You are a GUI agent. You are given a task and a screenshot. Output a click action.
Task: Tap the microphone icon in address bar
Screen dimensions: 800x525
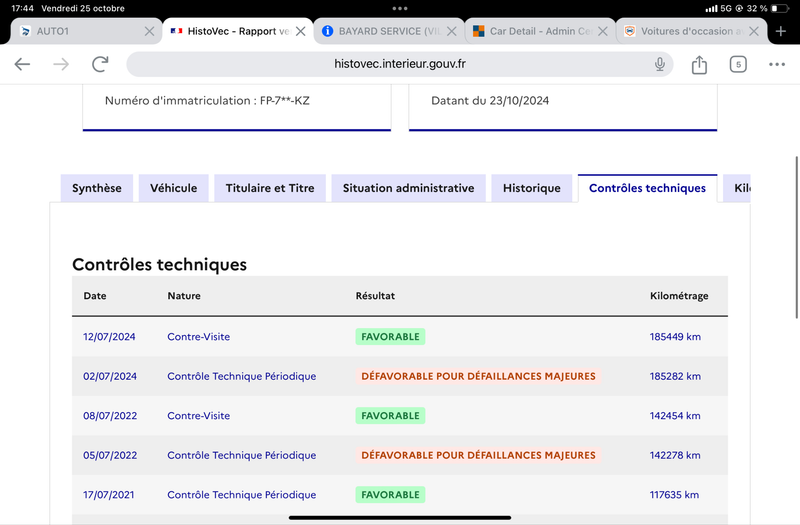(x=660, y=64)
